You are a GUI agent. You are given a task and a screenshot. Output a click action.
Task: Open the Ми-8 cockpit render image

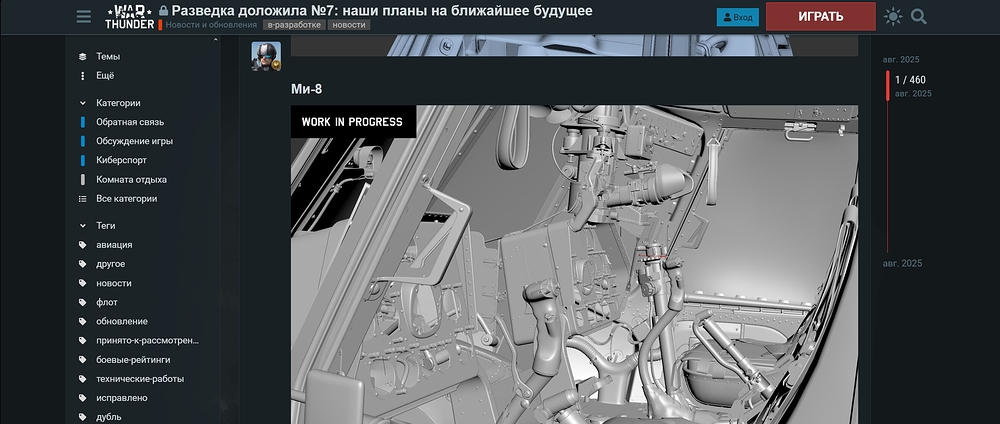click(x=574, y=265)
